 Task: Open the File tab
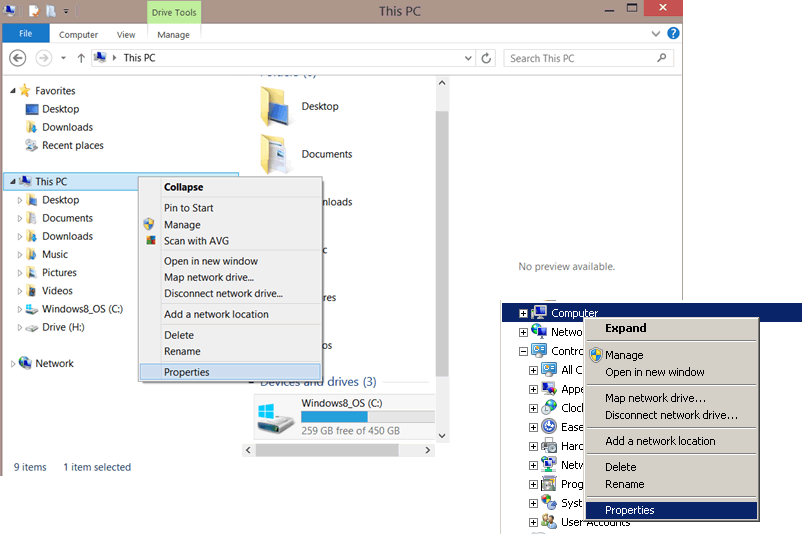(26, 33)
